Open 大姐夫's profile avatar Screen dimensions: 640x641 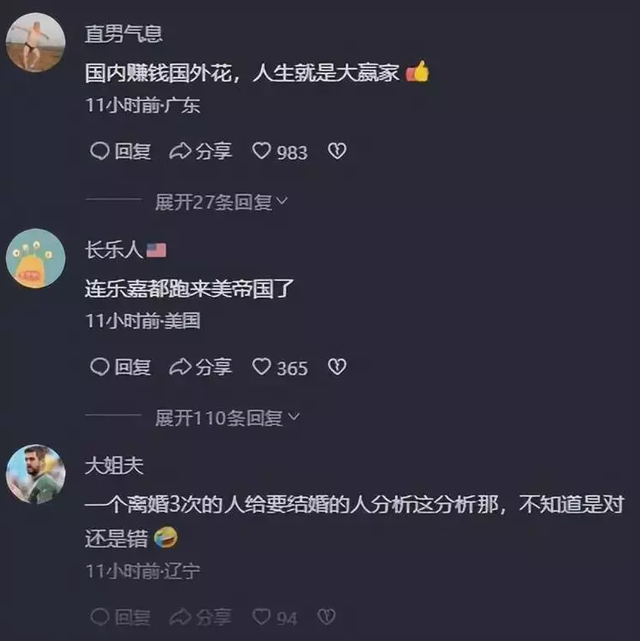(x=36, y=474)
